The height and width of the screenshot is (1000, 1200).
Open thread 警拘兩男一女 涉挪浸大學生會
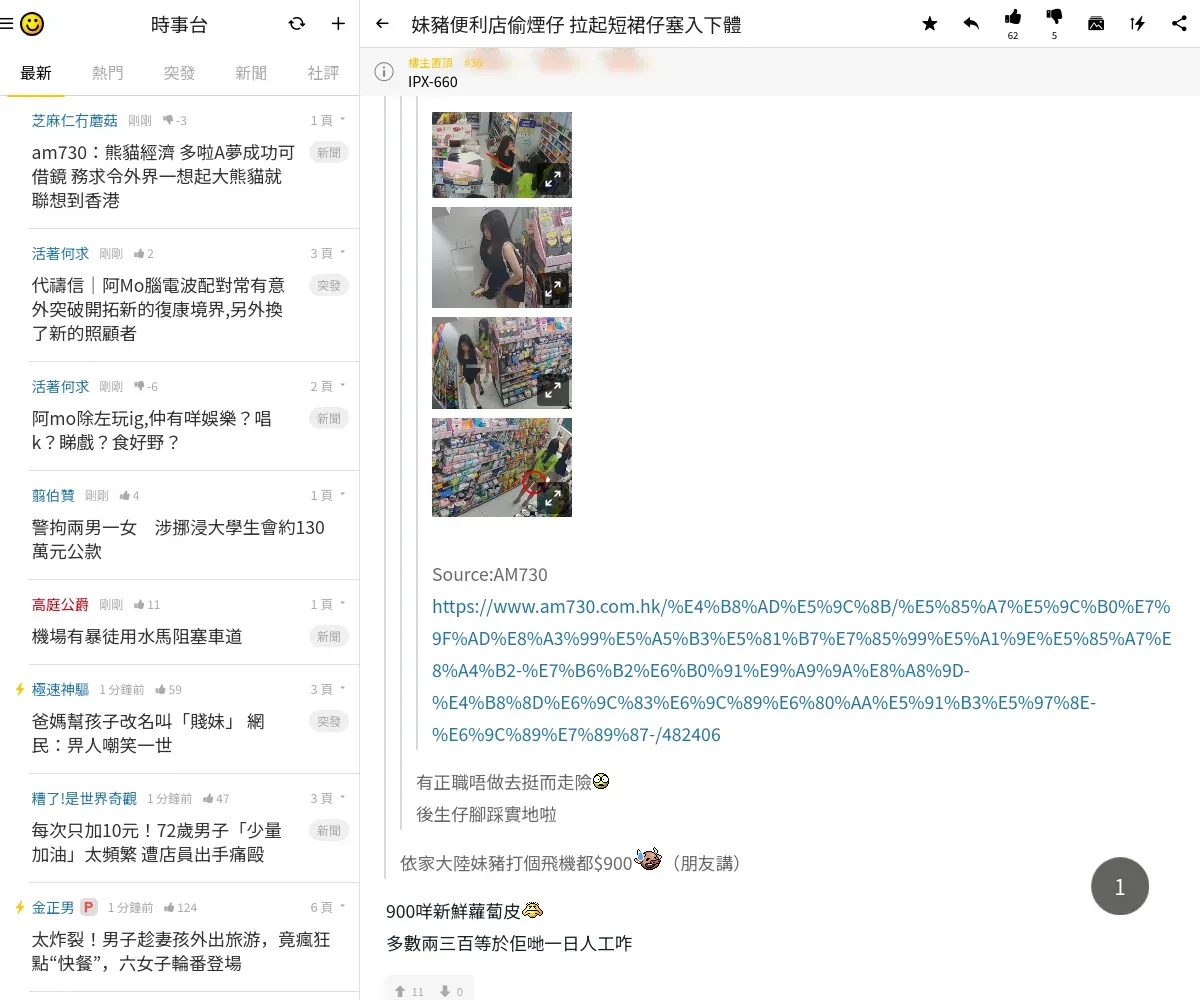[x=178, y=539]
